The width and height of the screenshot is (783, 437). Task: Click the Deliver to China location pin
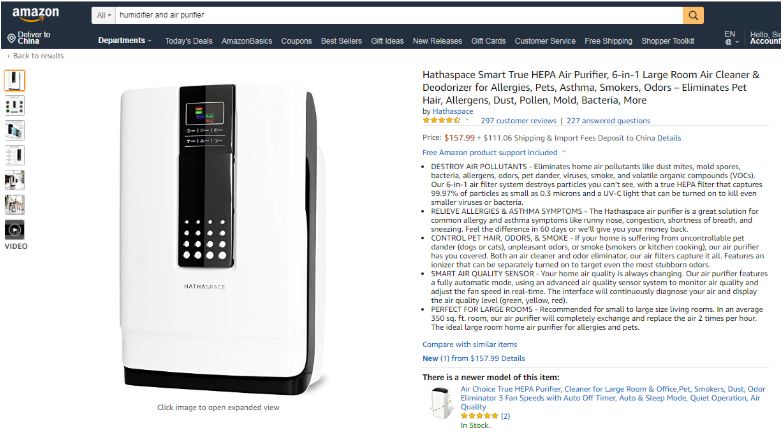[11, 38]
